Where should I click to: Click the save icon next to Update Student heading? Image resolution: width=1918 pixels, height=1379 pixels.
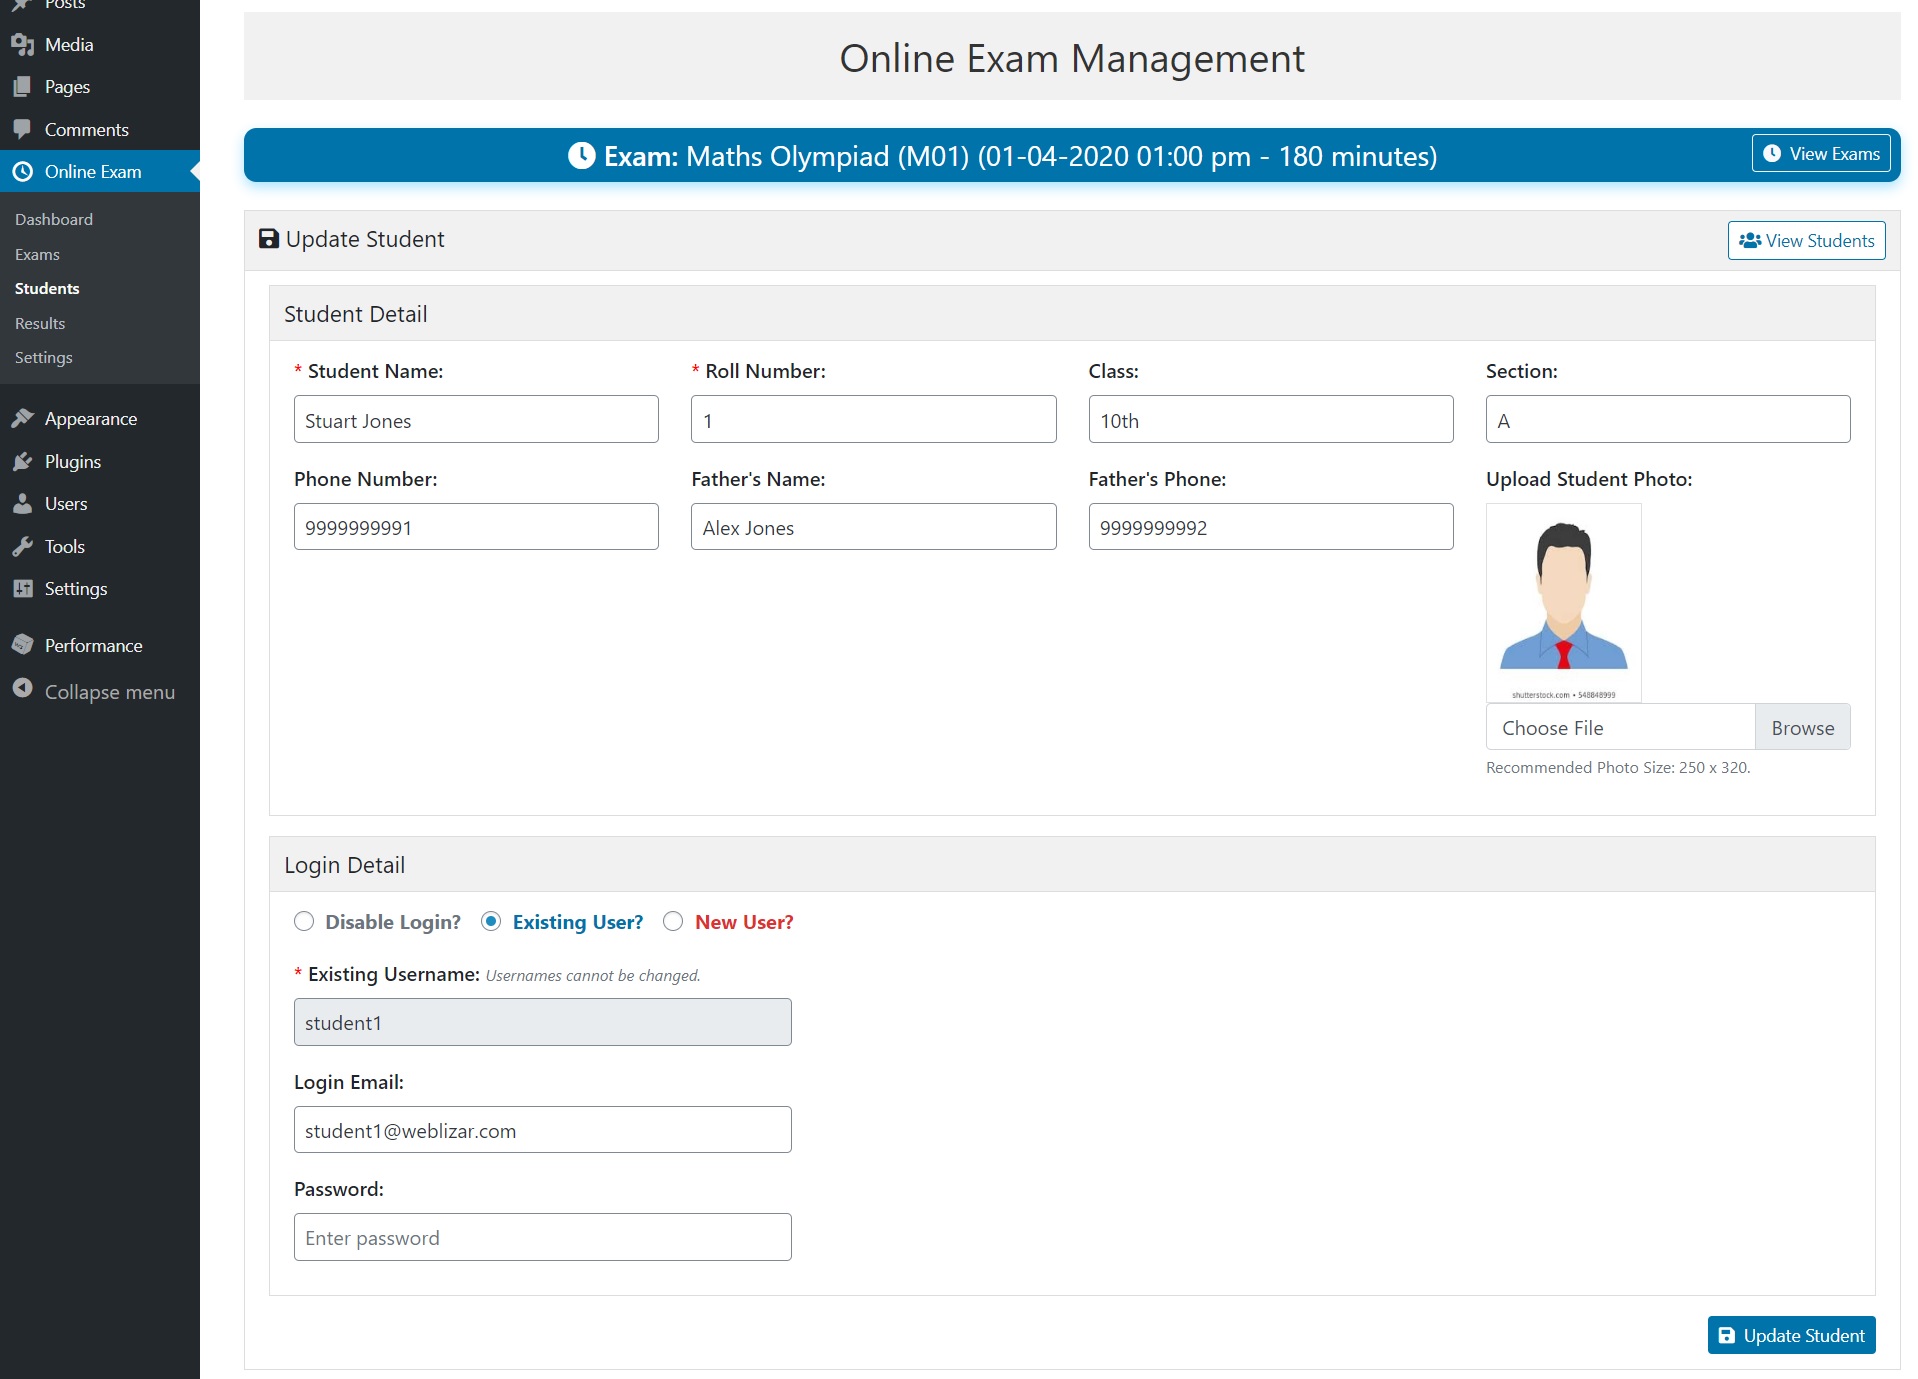(269, 239)
